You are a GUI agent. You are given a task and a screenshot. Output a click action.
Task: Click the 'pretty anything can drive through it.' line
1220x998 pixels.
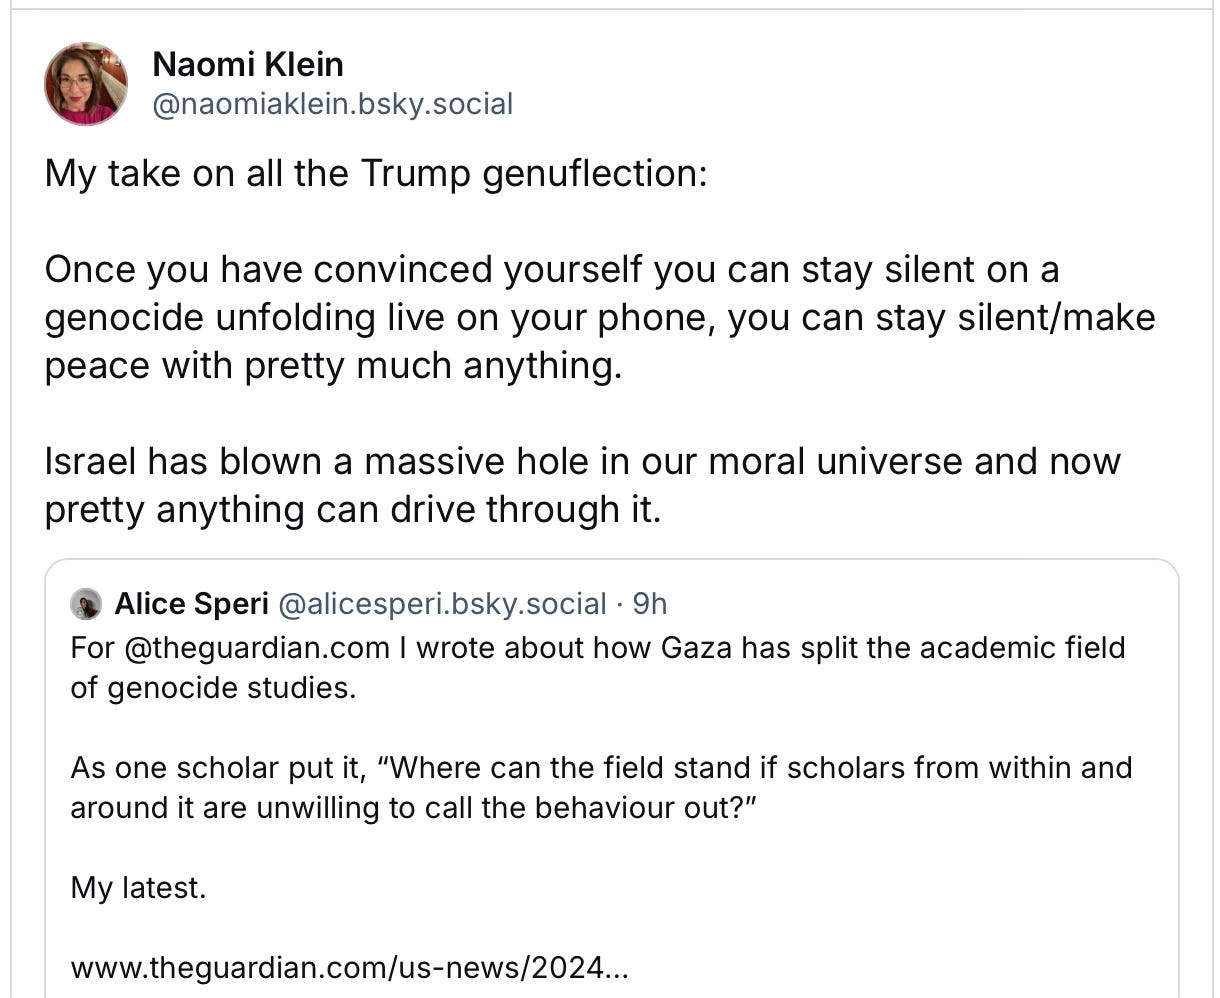point(353,510)
